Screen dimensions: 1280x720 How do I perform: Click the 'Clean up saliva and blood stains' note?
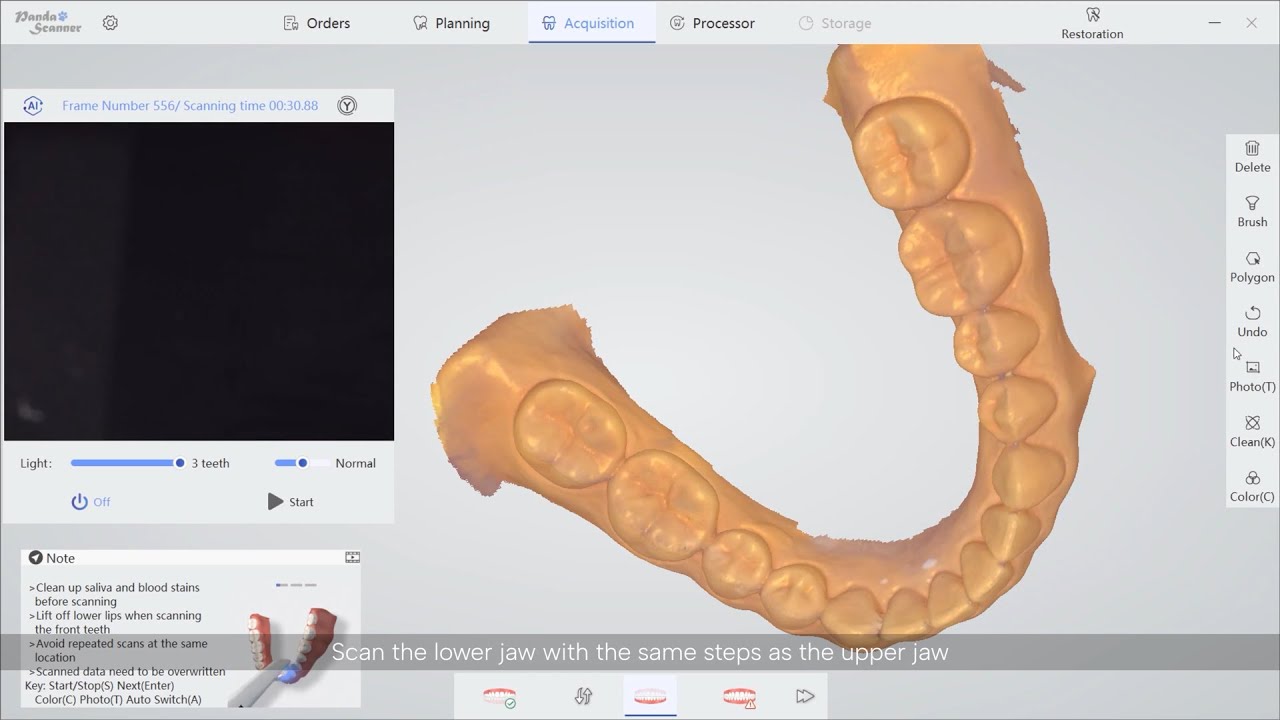pyautogui.click(x=115, y=594)
